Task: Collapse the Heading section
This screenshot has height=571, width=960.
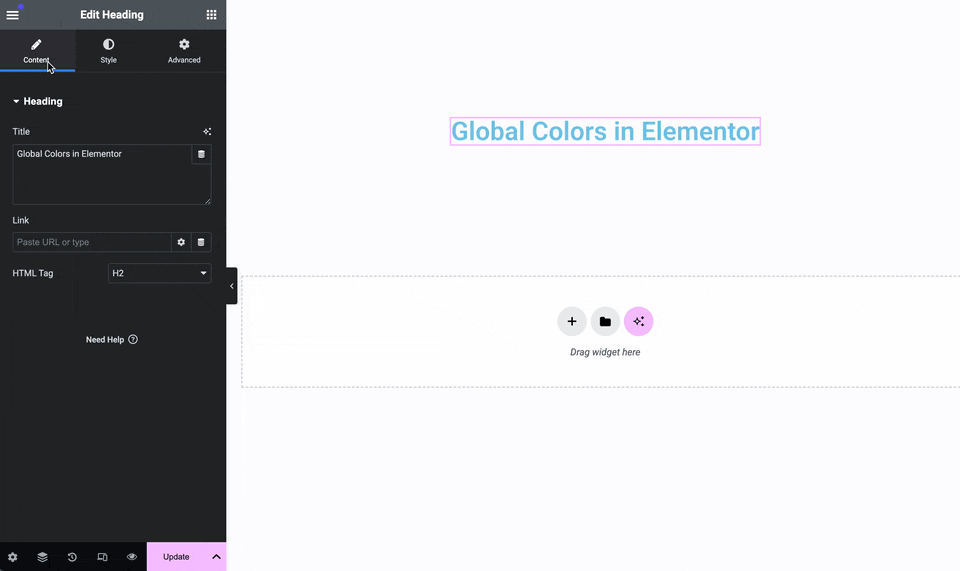Action: coord(37,101)
